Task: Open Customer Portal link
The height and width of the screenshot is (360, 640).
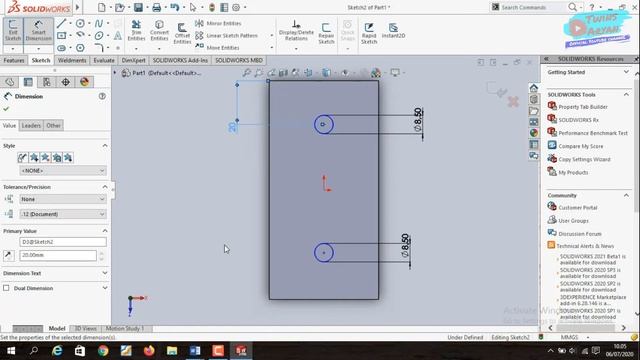Action: (x=578, y=207)
